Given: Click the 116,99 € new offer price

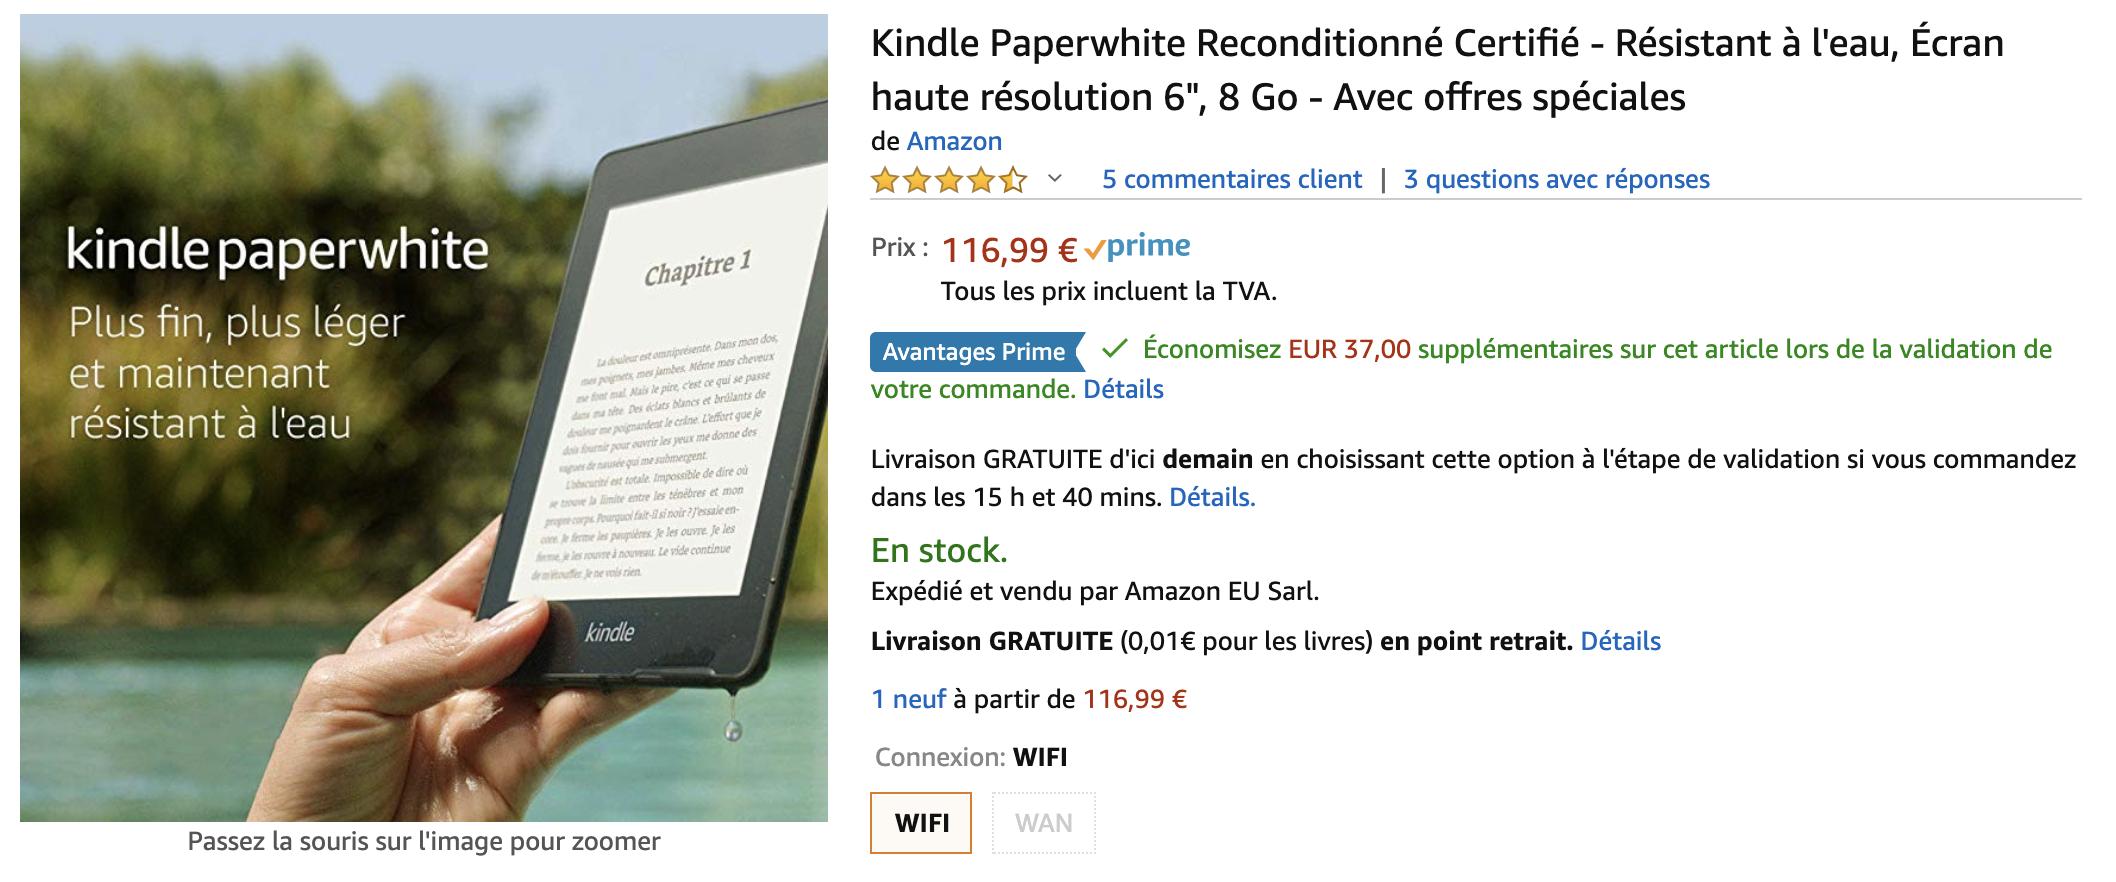Looking at the screenshot, I should coord(1136,699).
